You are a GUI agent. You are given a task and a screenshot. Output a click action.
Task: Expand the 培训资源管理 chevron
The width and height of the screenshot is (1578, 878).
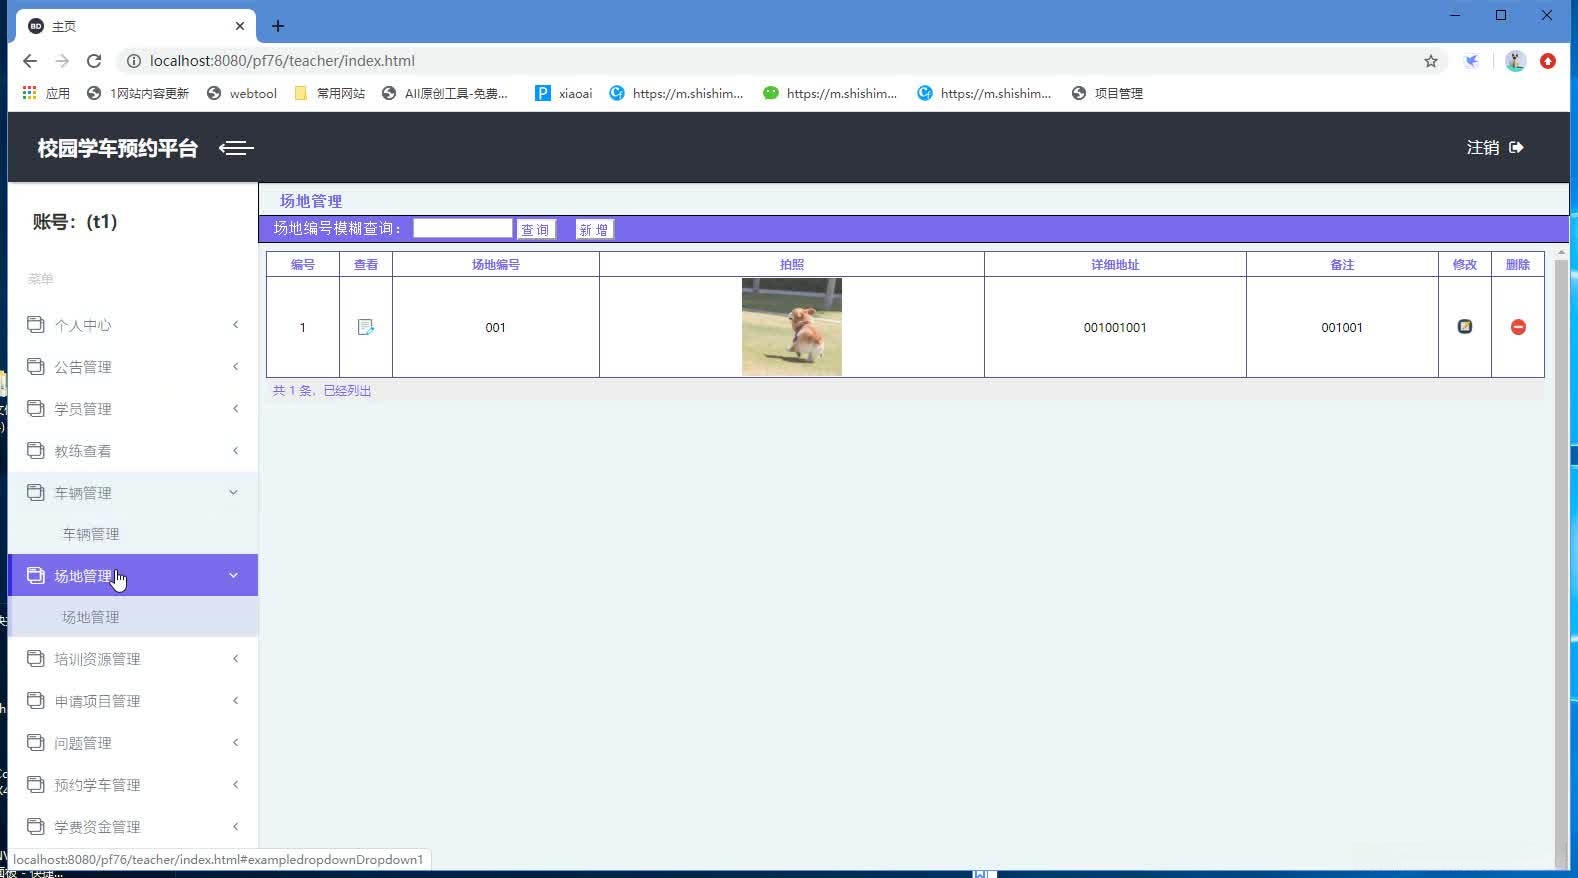pos(235,658)
